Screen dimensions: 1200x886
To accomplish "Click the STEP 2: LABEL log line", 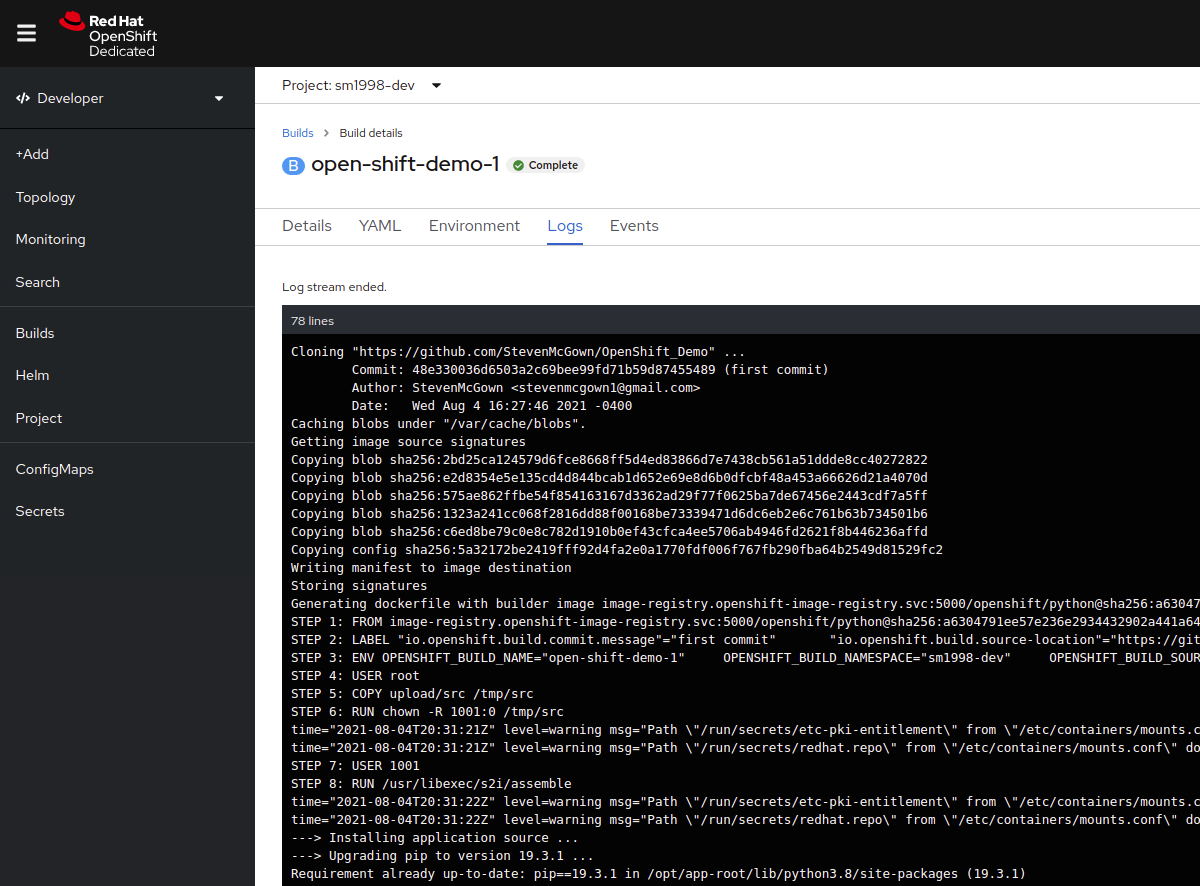I will [x=745, y=640].
